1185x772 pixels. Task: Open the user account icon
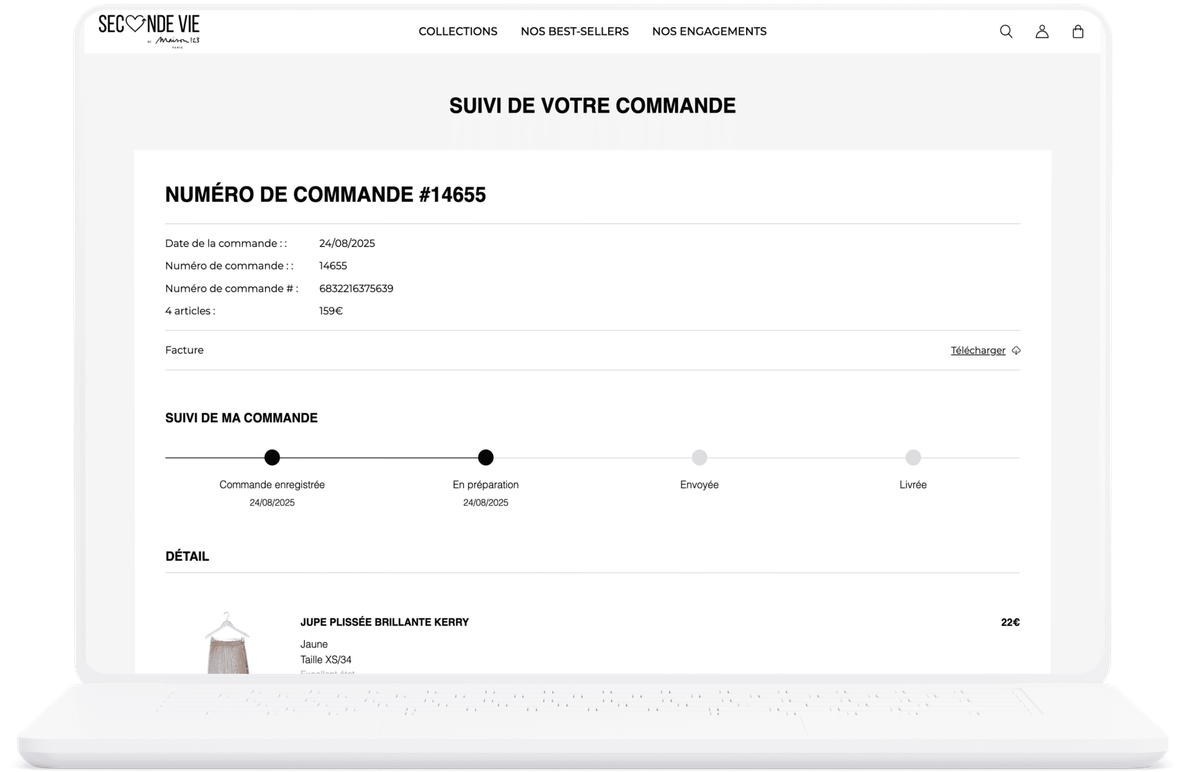pyautogui.click(x=1042, y=31)
